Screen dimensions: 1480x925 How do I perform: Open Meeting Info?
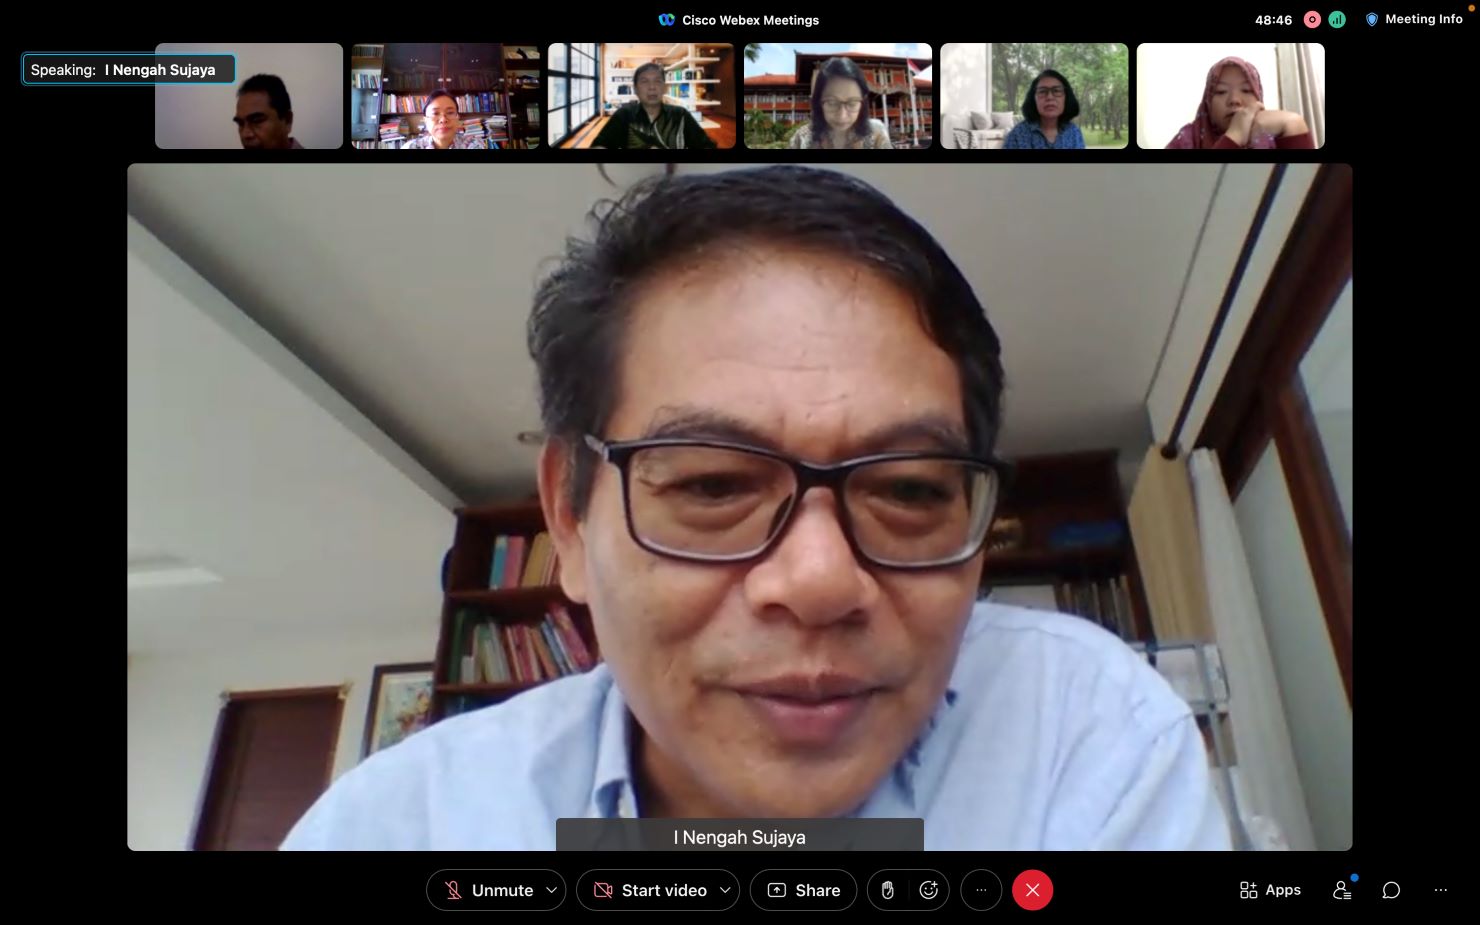click(x=1414, y=19)
